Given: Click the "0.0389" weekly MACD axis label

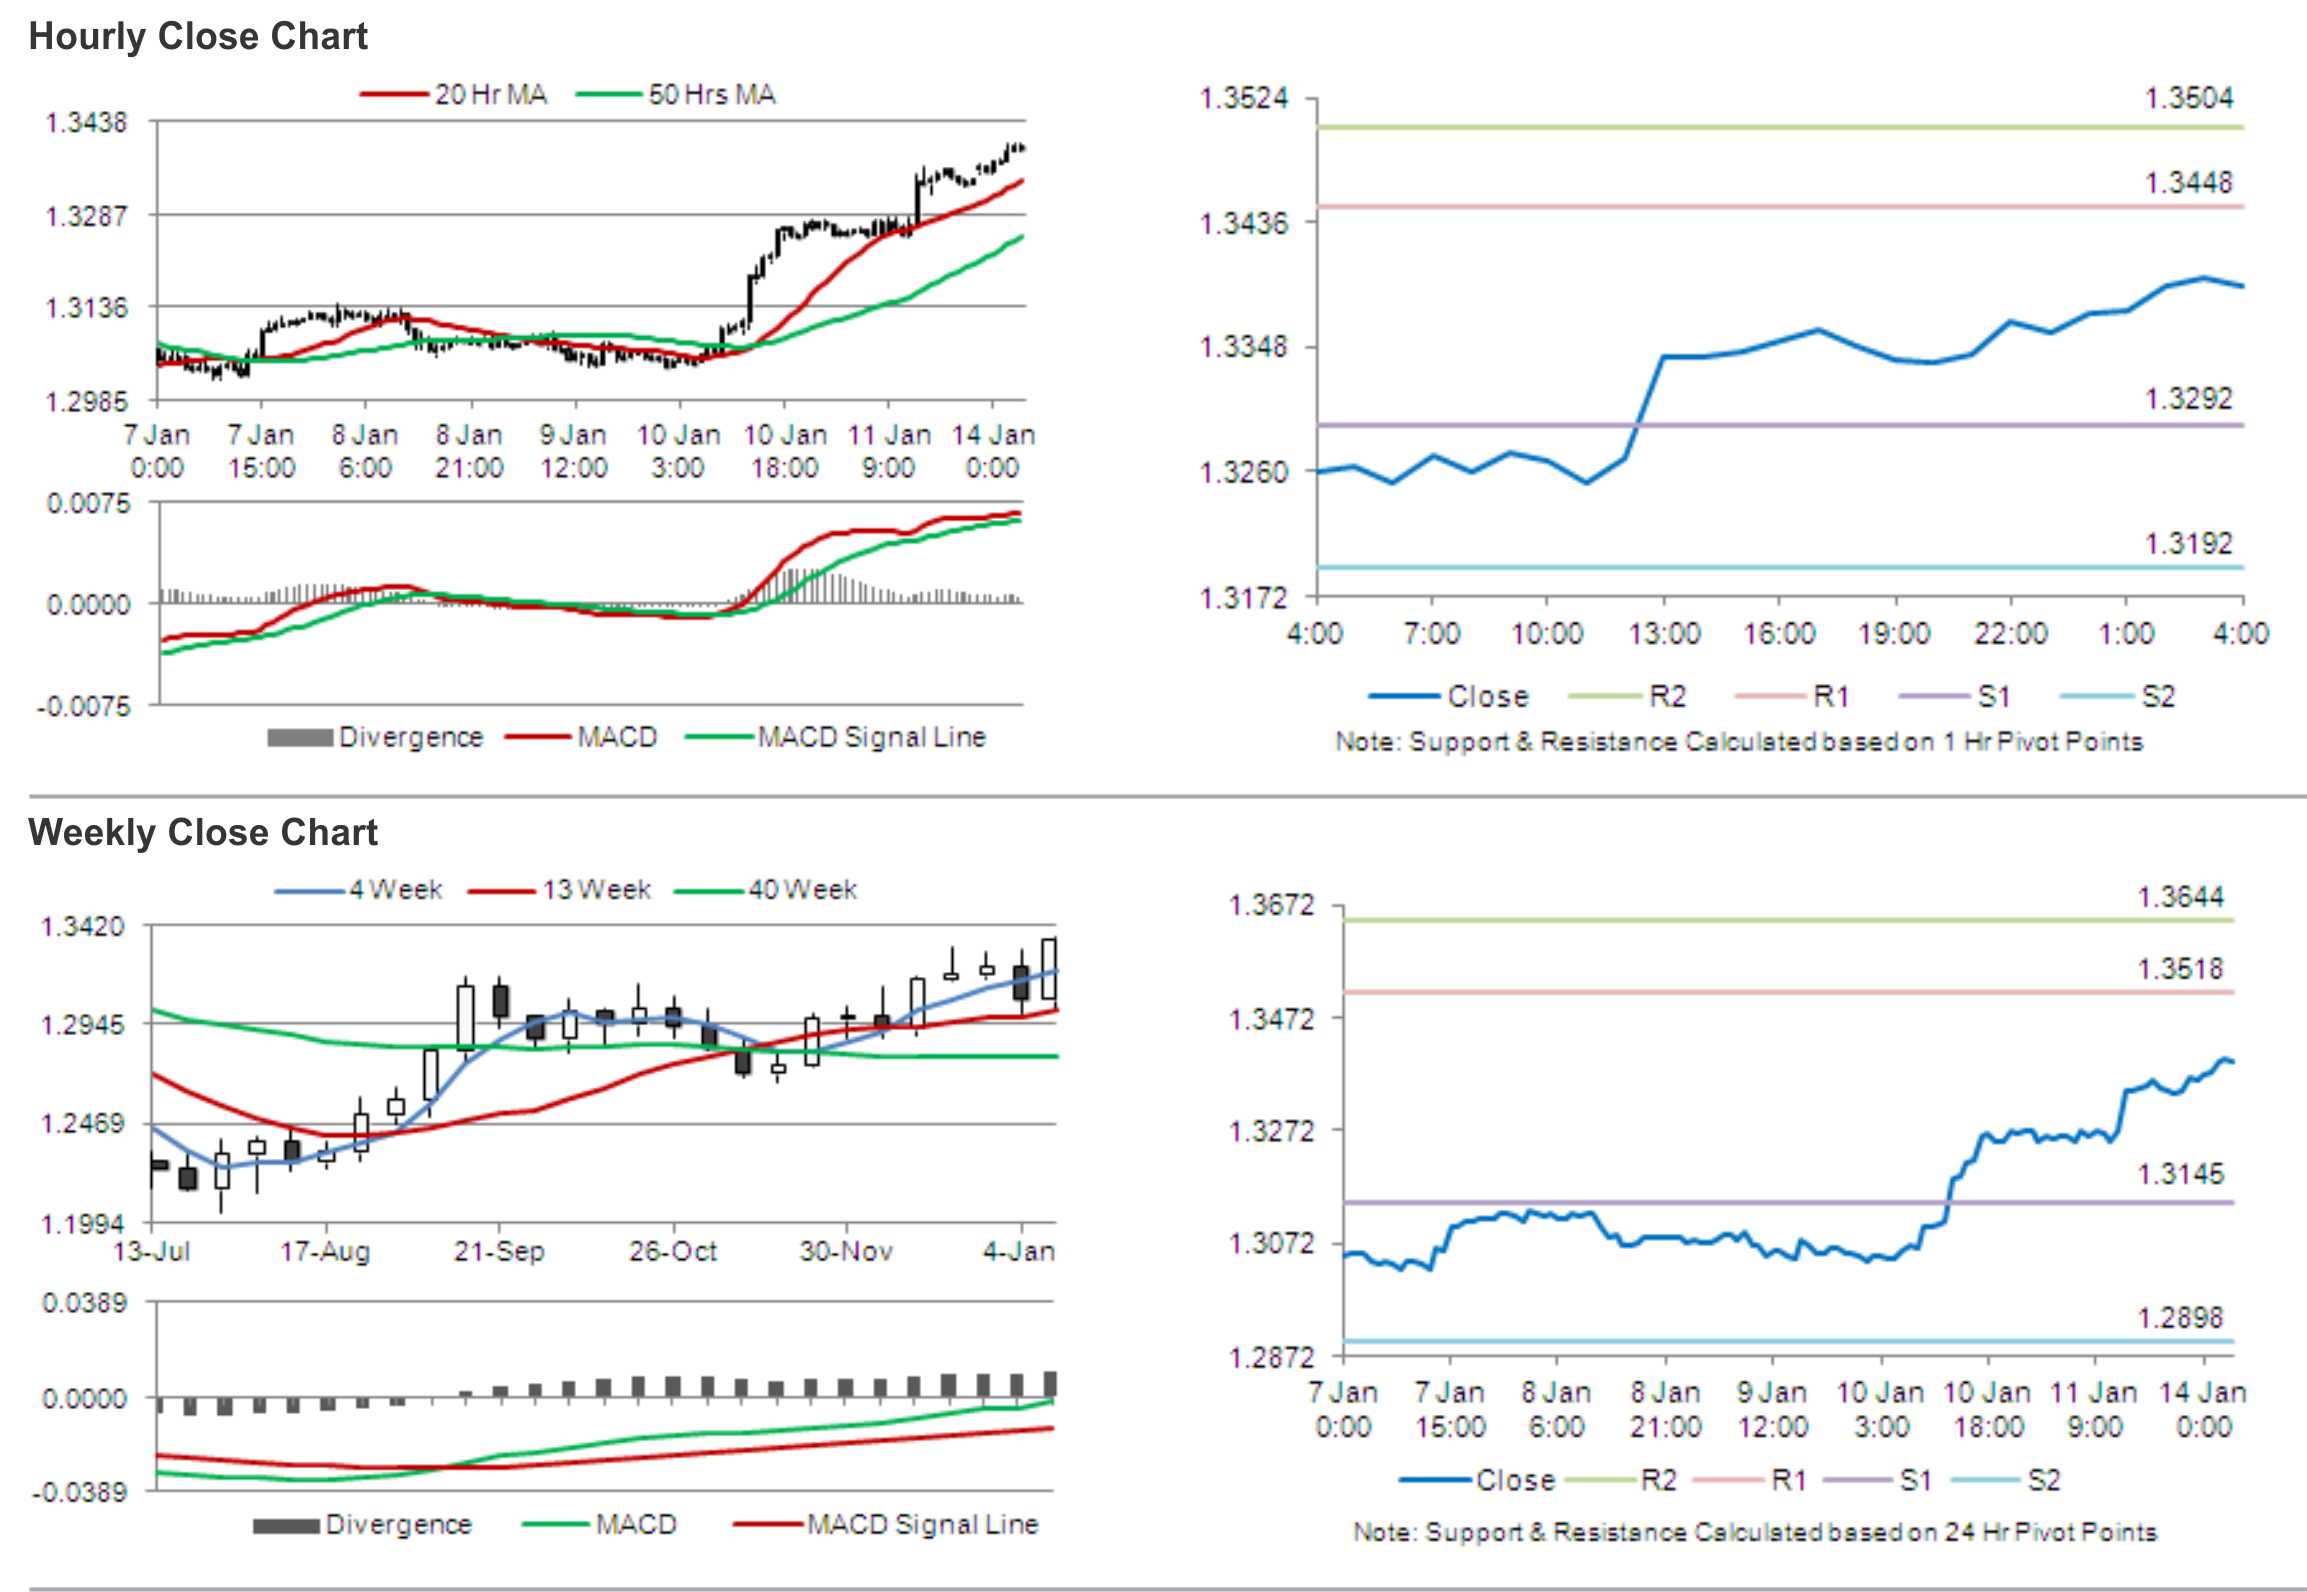Looking at the screenshot, I should (x=85, y=1303).
